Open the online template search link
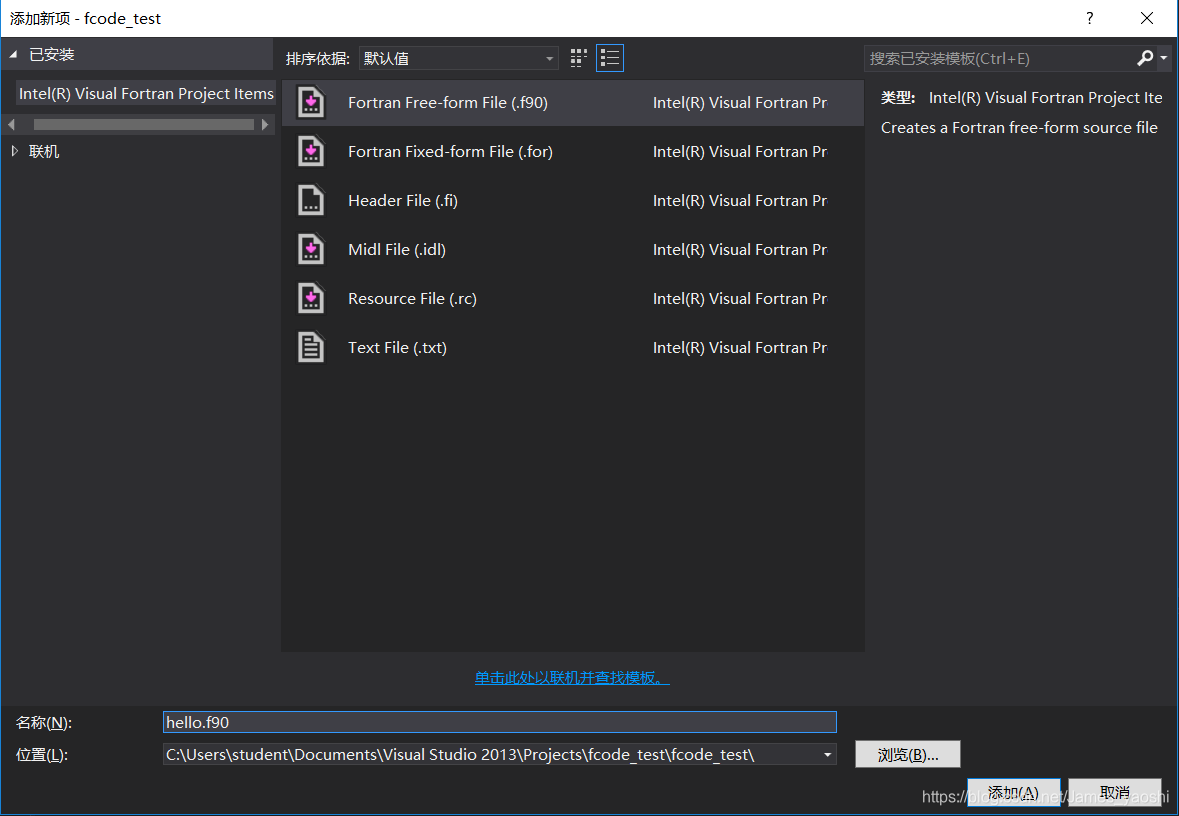 coord(571,678)
